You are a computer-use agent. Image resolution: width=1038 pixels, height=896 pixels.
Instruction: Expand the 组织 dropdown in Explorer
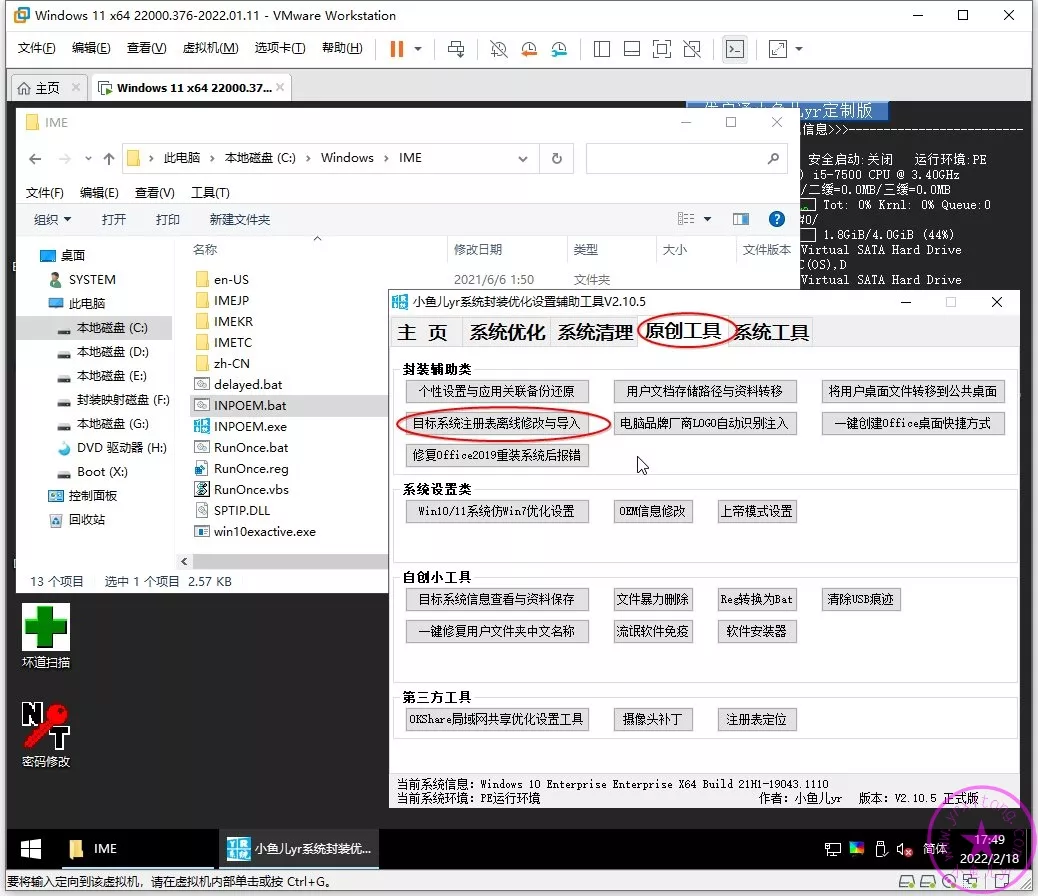52,219
